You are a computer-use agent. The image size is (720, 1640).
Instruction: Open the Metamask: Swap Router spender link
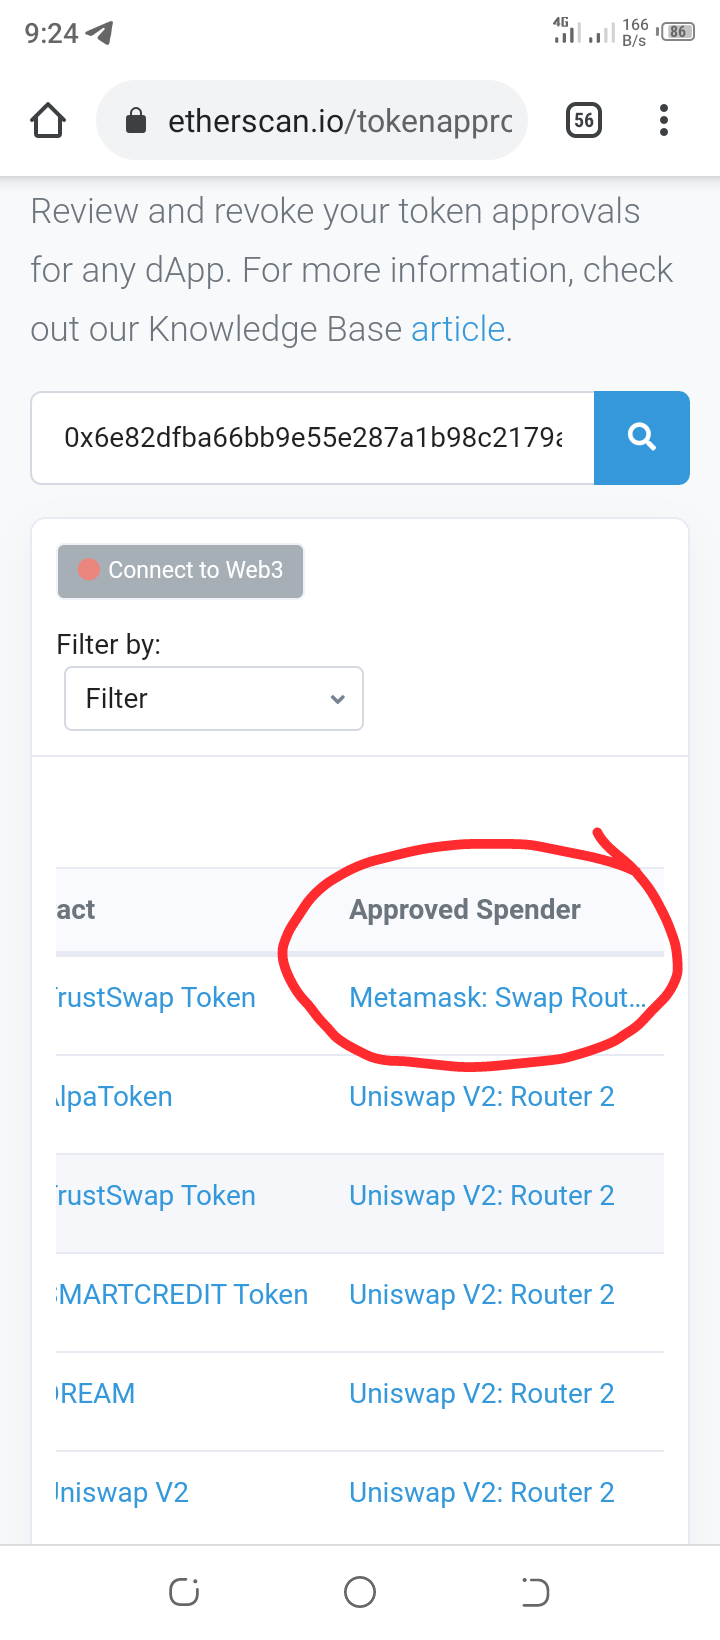point(497,998)
